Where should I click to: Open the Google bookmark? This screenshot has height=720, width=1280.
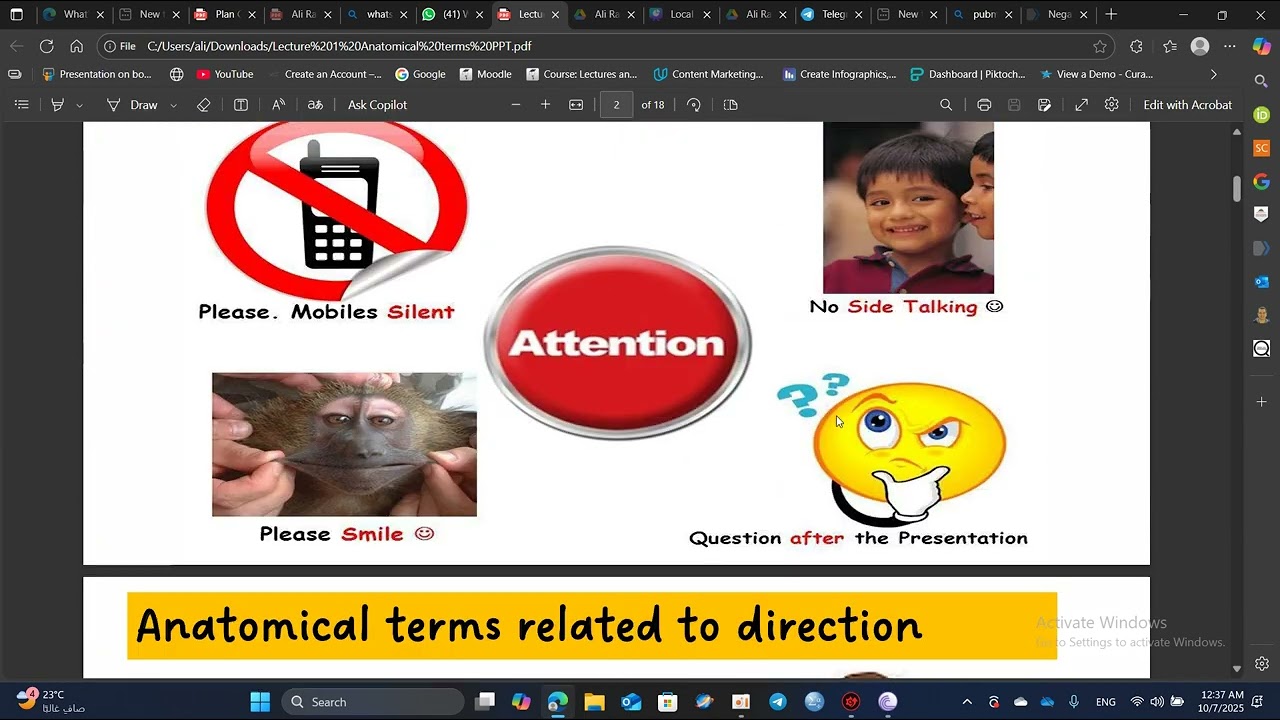(x=420, y=74)
